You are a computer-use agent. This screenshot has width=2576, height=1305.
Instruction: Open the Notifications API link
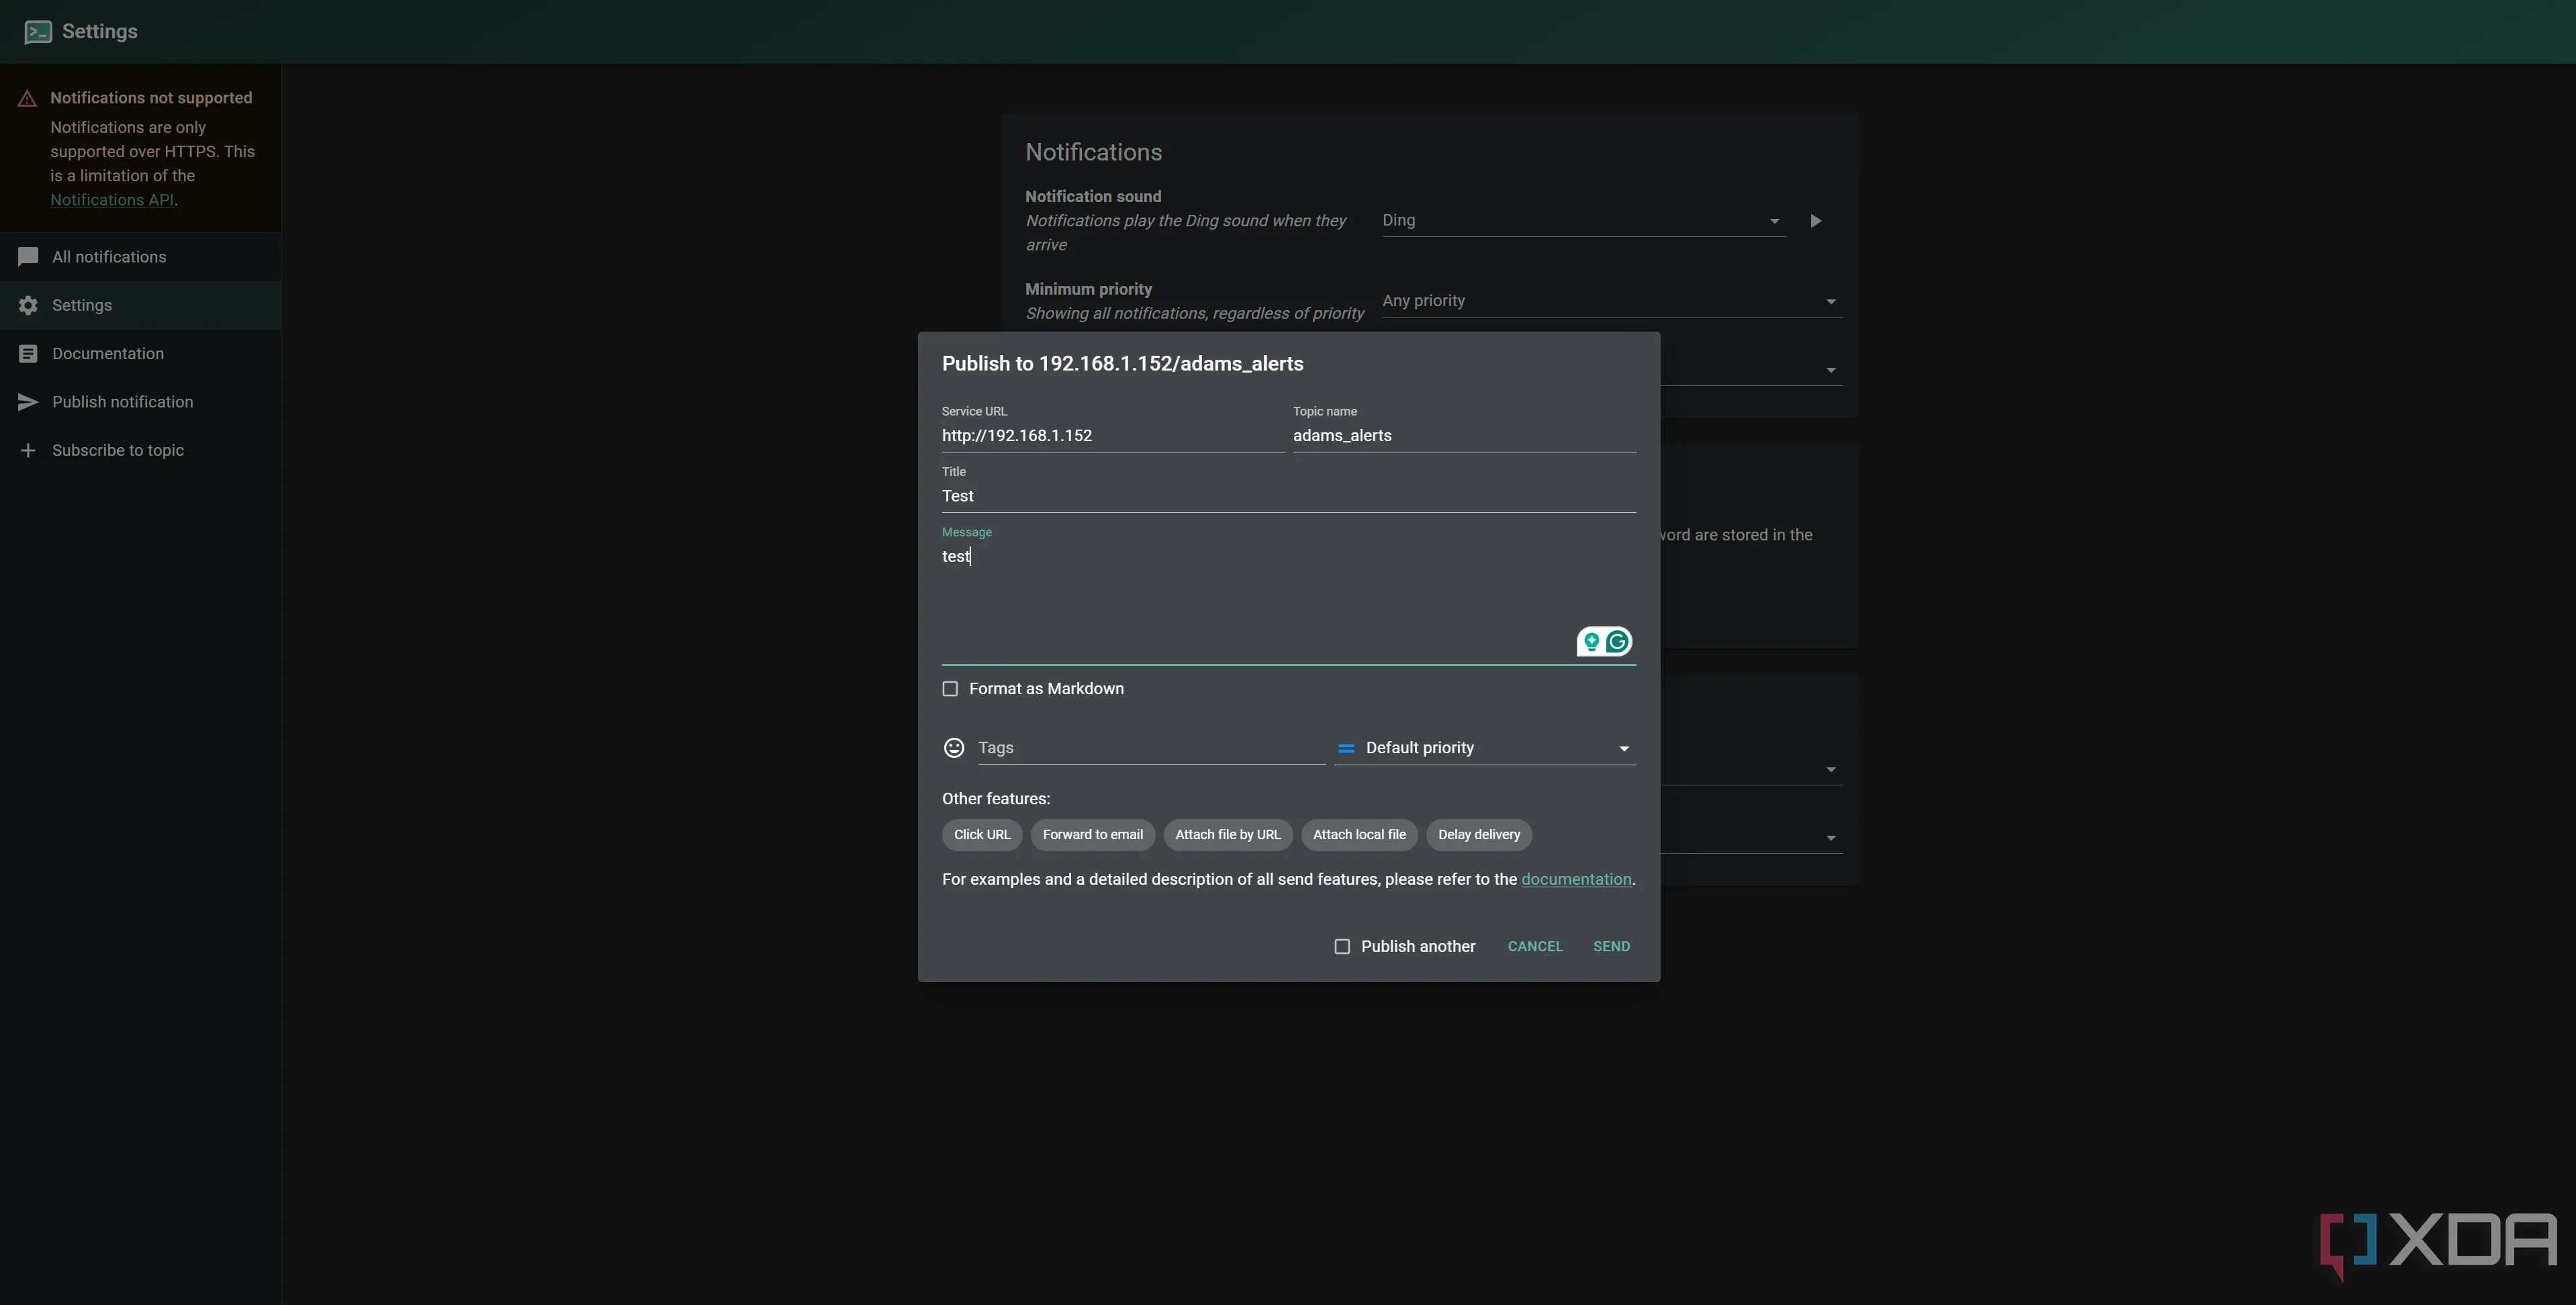coord(112,200)
